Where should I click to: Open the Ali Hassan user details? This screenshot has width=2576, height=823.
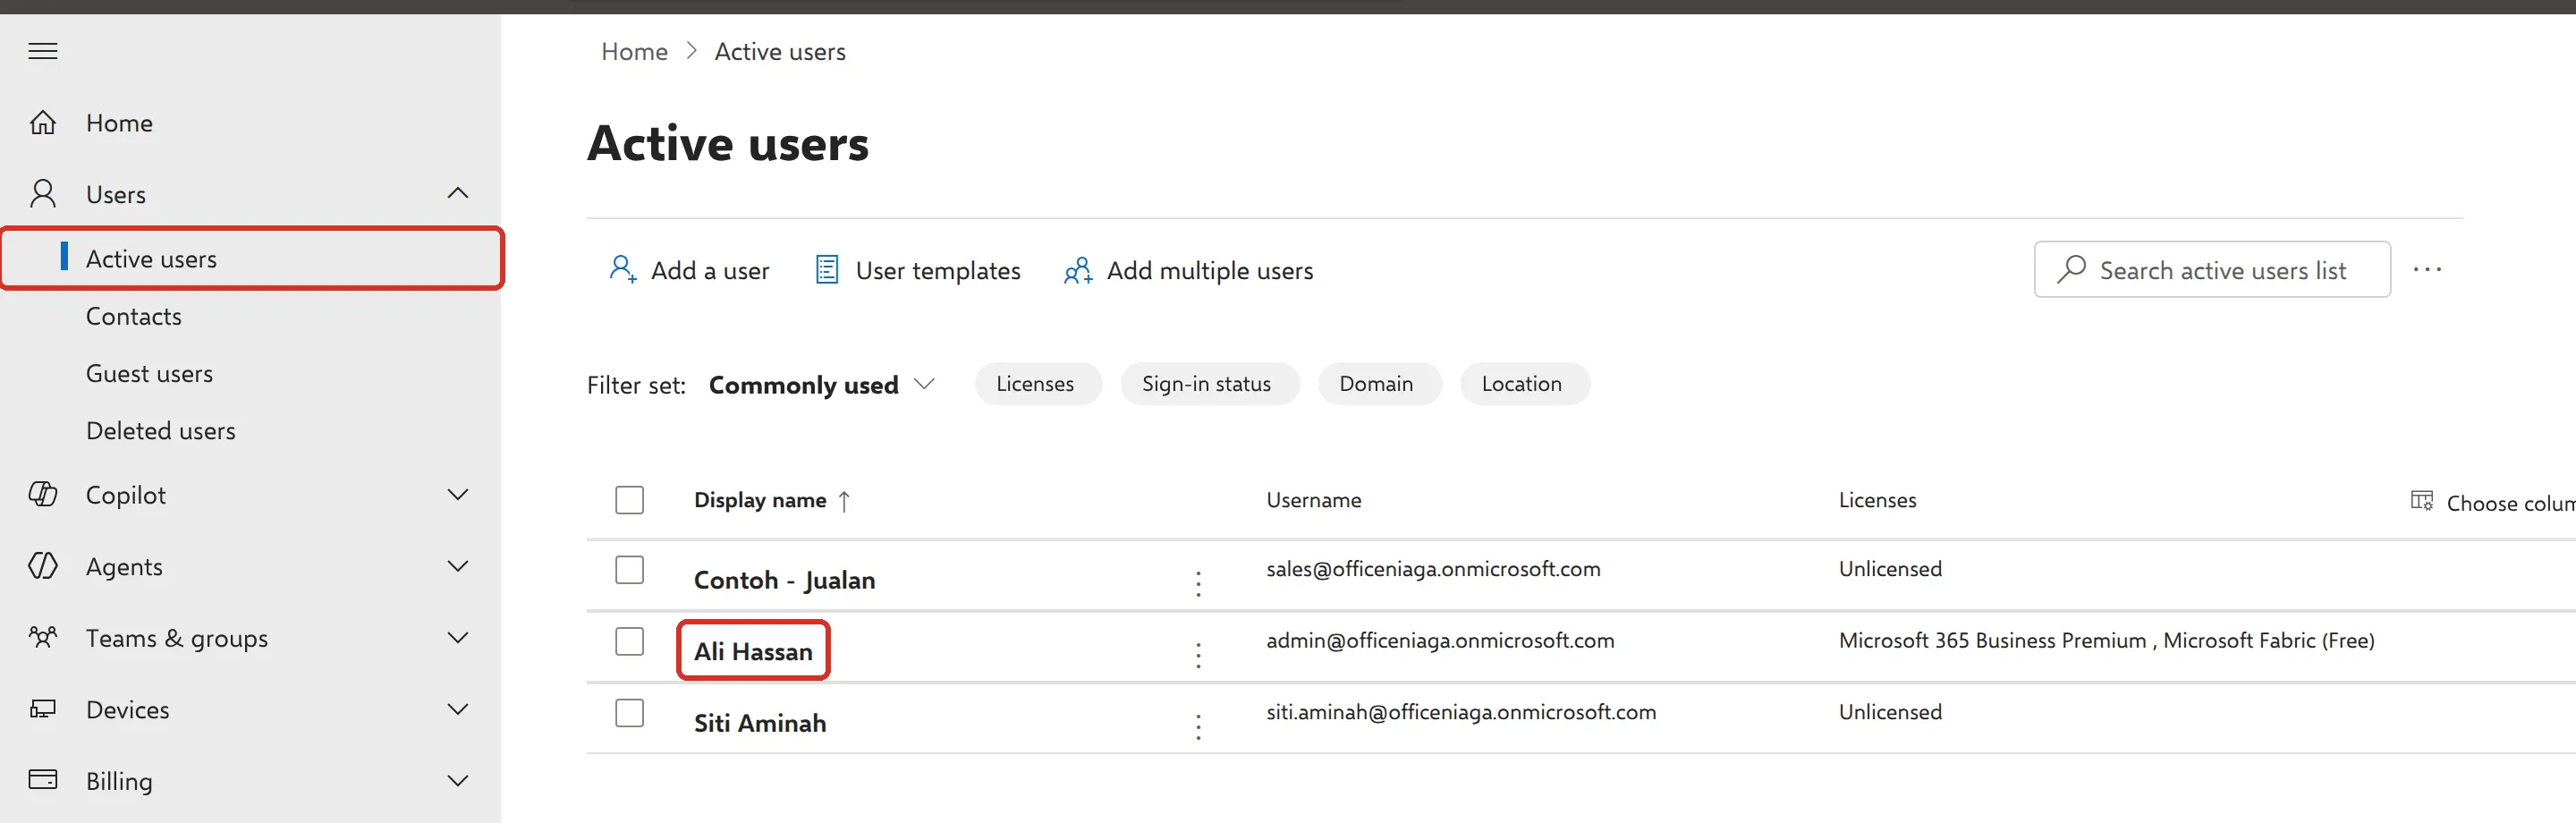(753, 651)
